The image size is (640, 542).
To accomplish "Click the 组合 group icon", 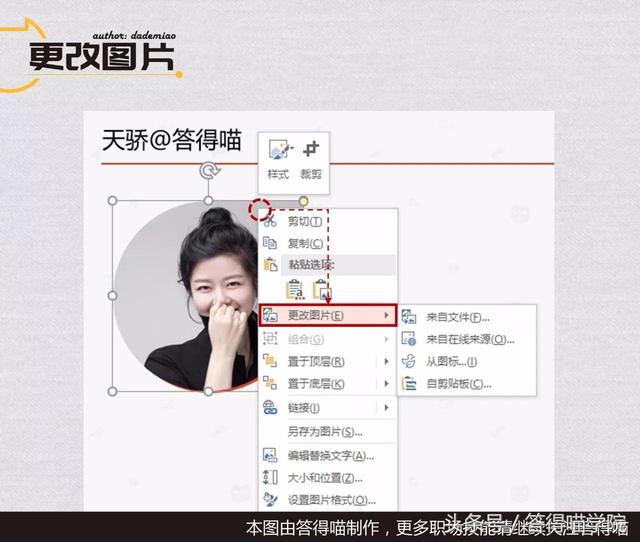I will [x=270, y=338].
